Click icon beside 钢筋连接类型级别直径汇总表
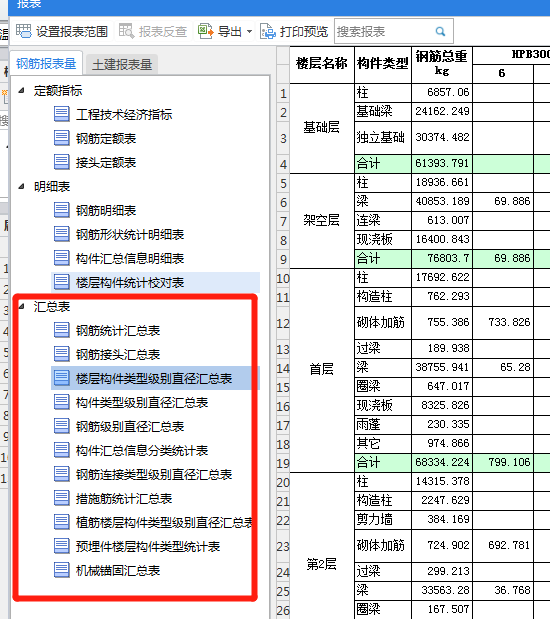550x619 pixels. [x=62, y=475]
